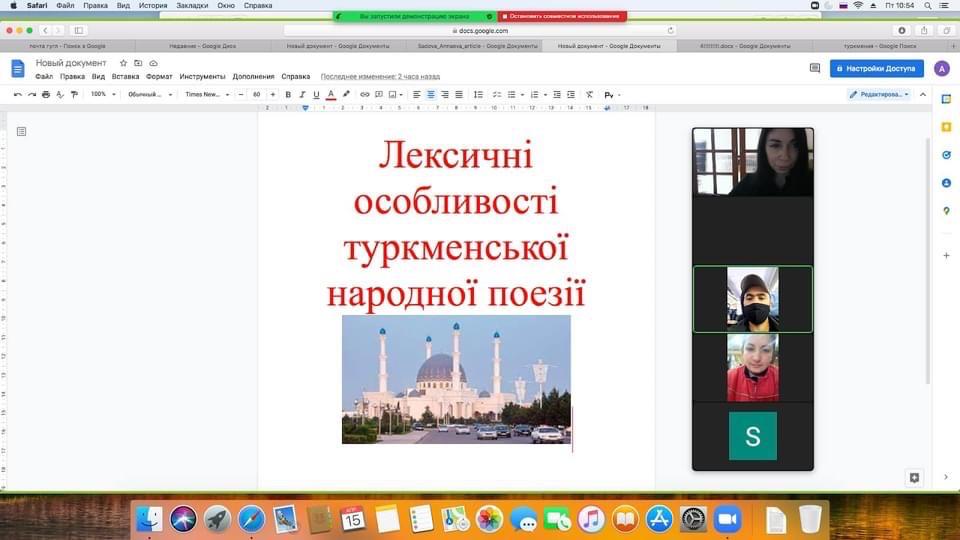
Task: Click the clear formatting icon
Action: [x=589, y=94]
